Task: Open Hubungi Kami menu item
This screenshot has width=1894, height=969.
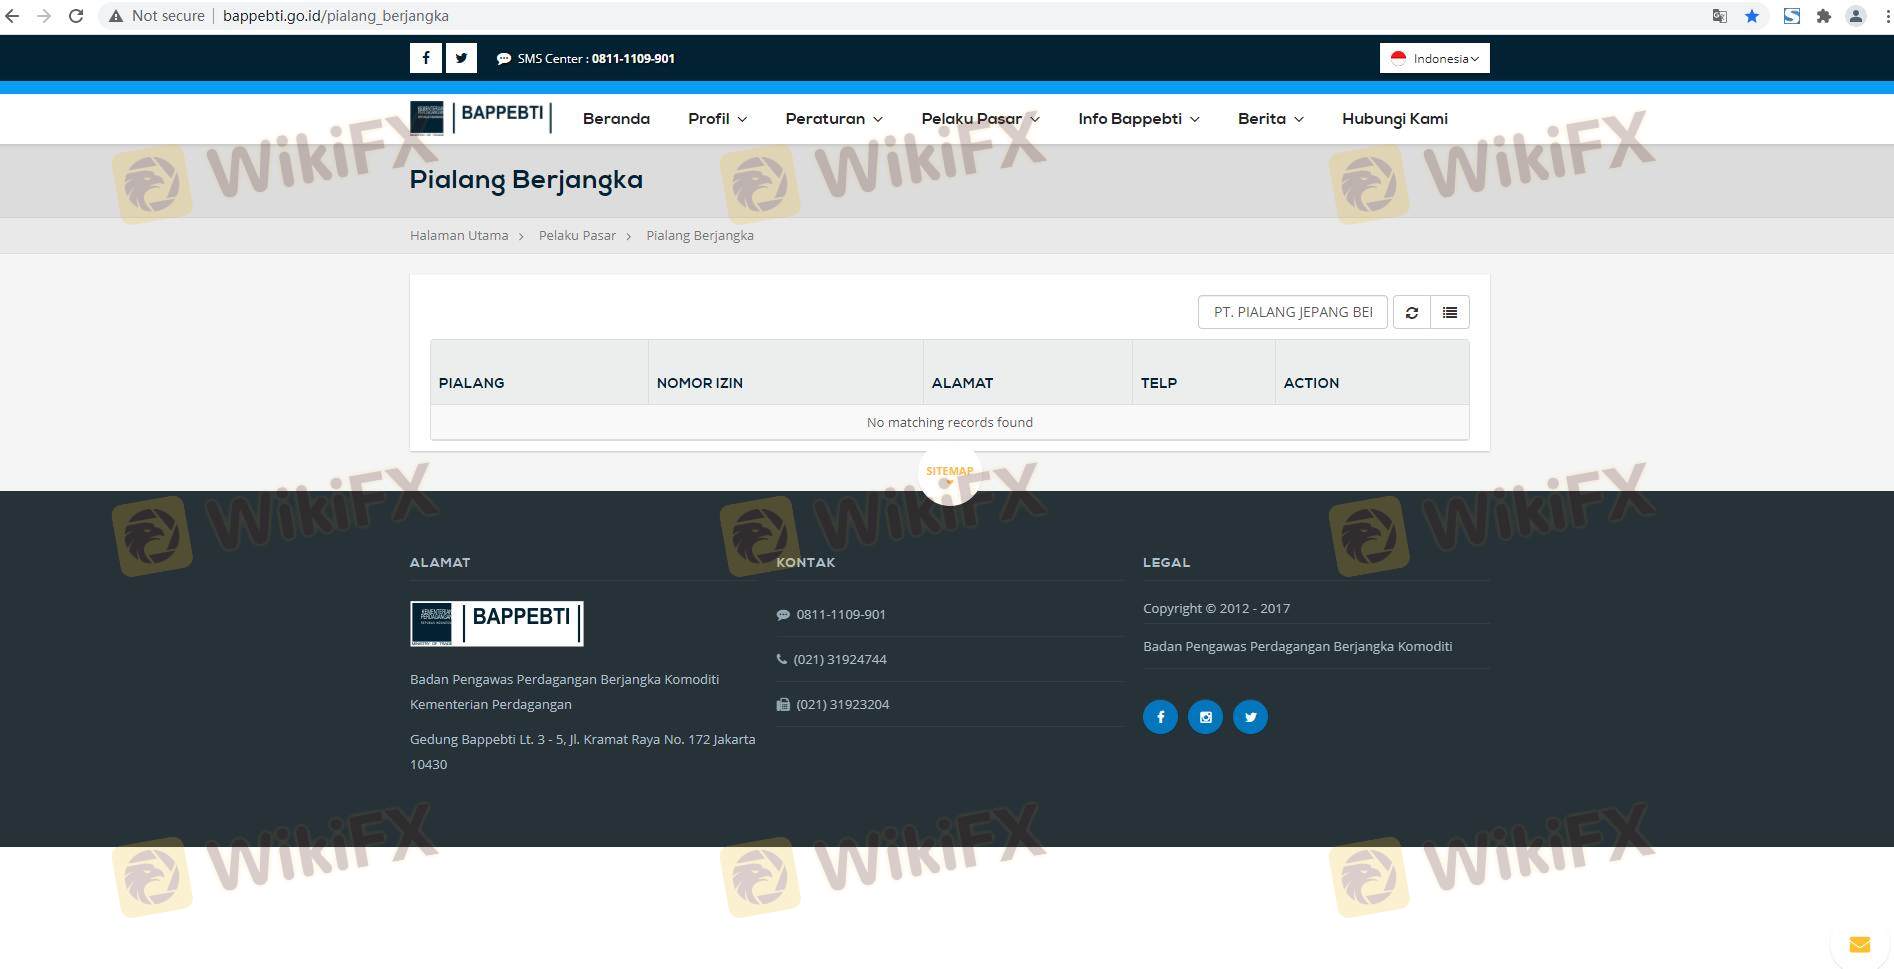Action: pos(1394,119)
